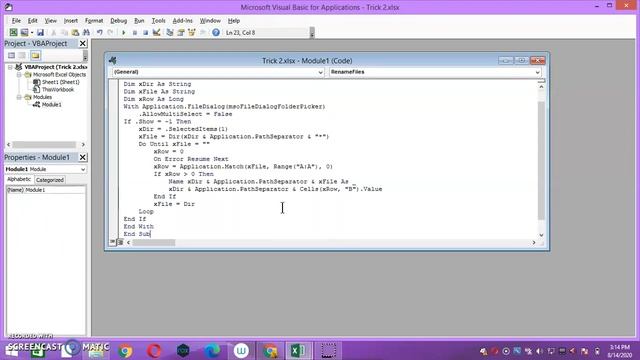This screenshot has height=360, width=640.
Task: Click the Toolbox toolbar icon
Action: [x=202, y=32]
